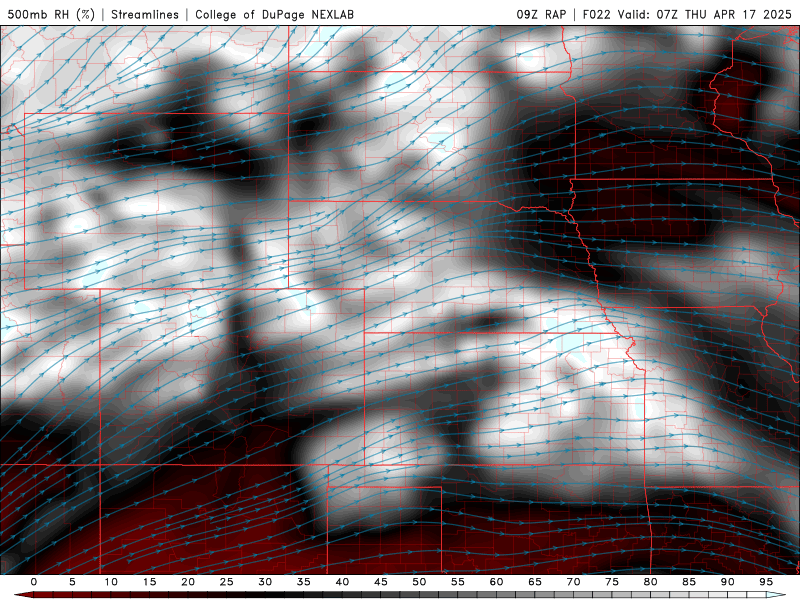Click the "60" value on the color scale
Image resolution: width=800 pixels, height=600 pixels.
click(496, 582)
